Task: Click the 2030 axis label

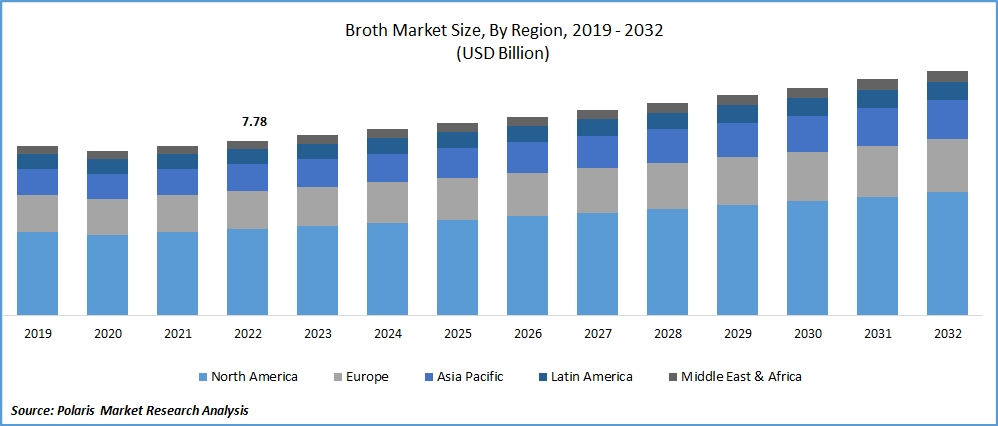Action: pos(808,334)
